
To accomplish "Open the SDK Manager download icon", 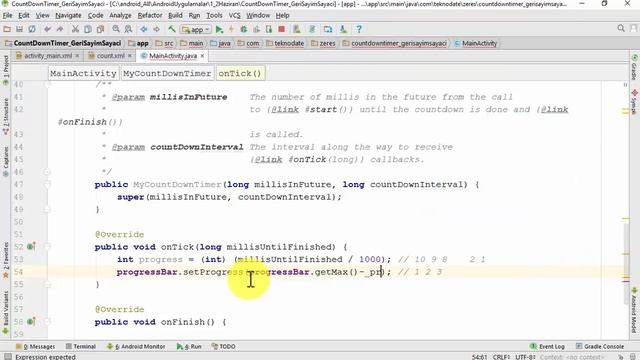I will 343,29.
